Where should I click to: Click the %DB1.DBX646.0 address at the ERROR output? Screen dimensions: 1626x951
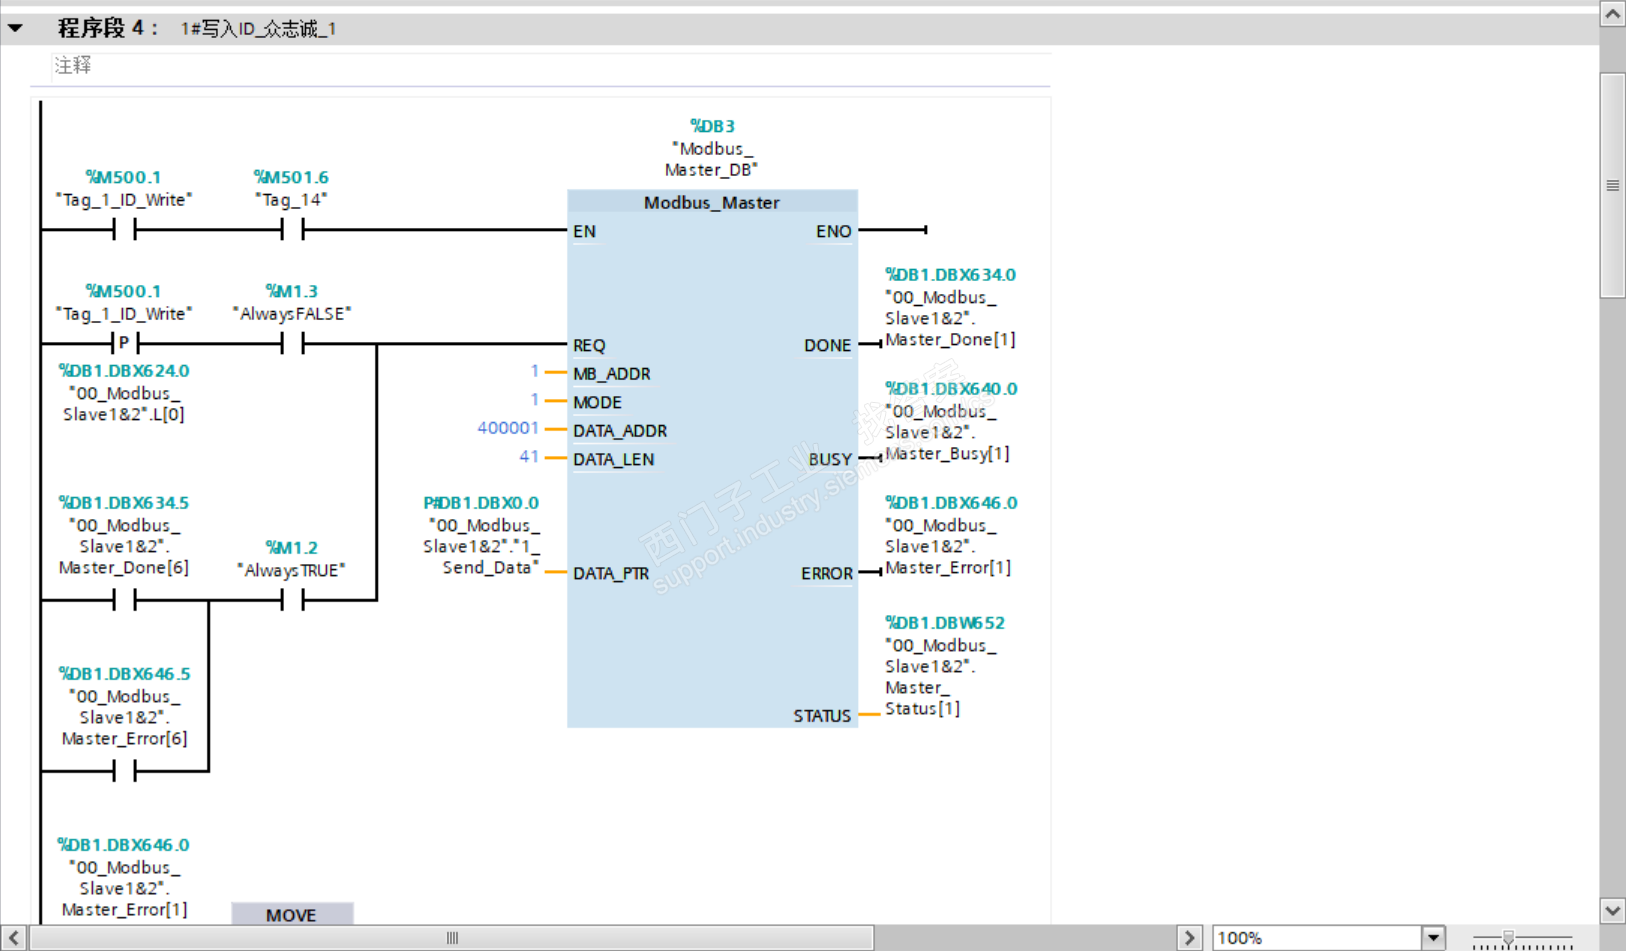[951, 503]
